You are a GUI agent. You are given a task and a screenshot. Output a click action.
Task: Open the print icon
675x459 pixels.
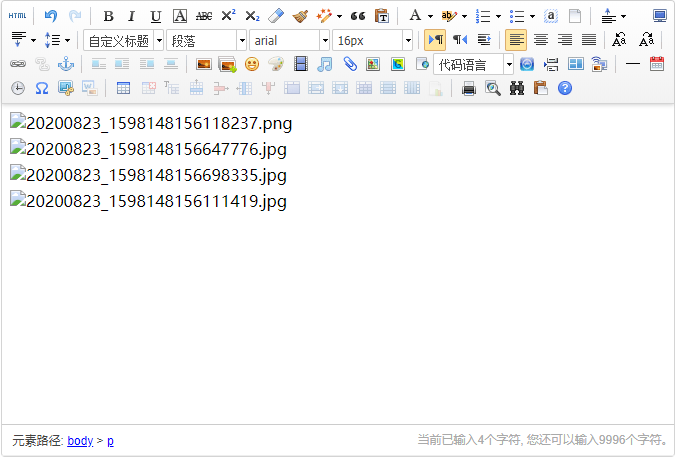[x=469, y=88]
